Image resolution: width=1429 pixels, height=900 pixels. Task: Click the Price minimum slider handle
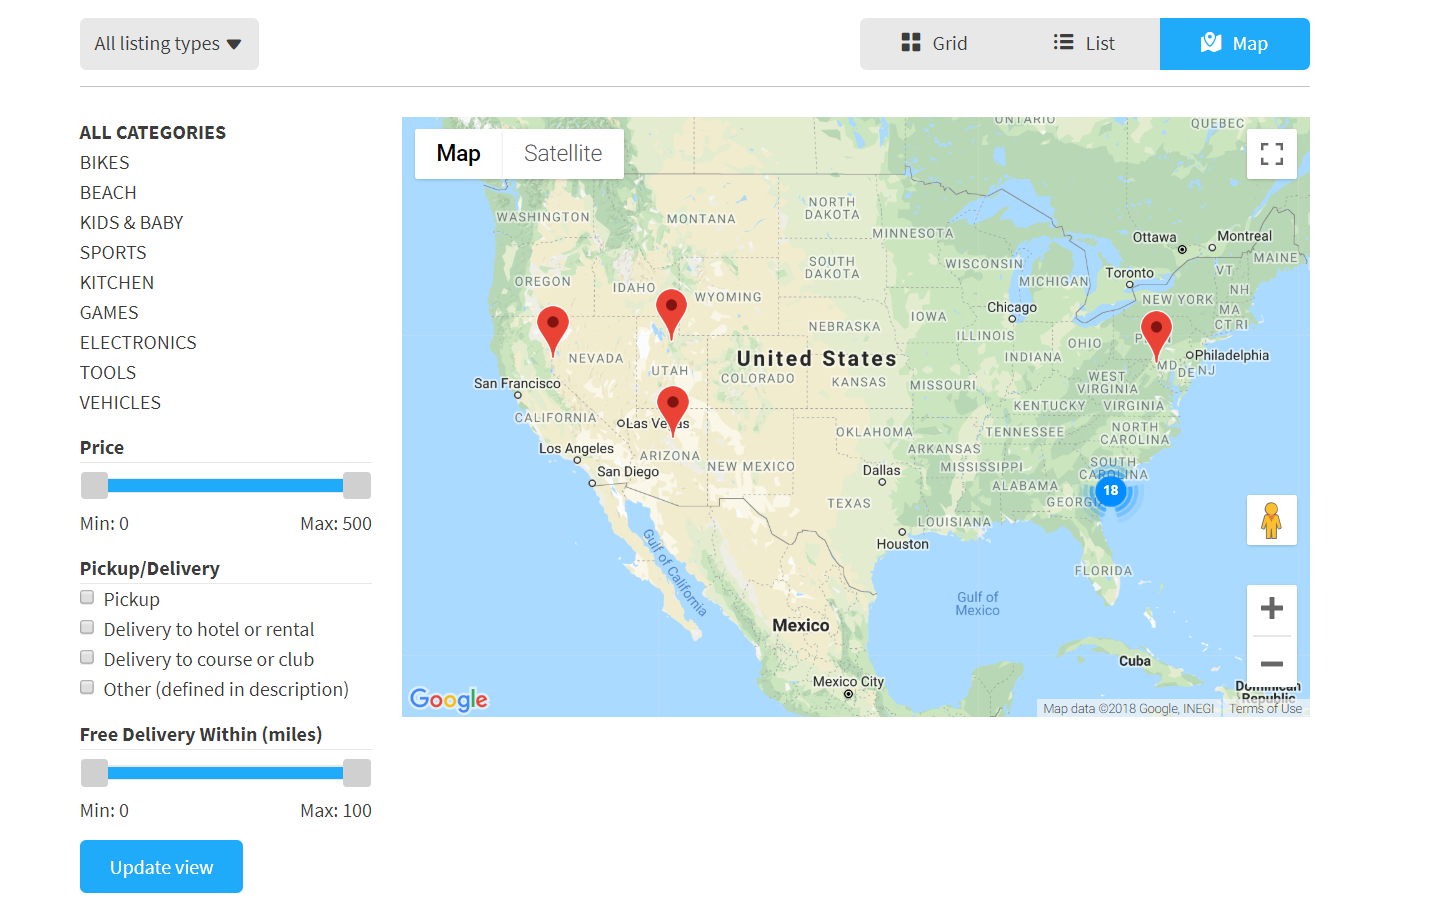(94, 486)
